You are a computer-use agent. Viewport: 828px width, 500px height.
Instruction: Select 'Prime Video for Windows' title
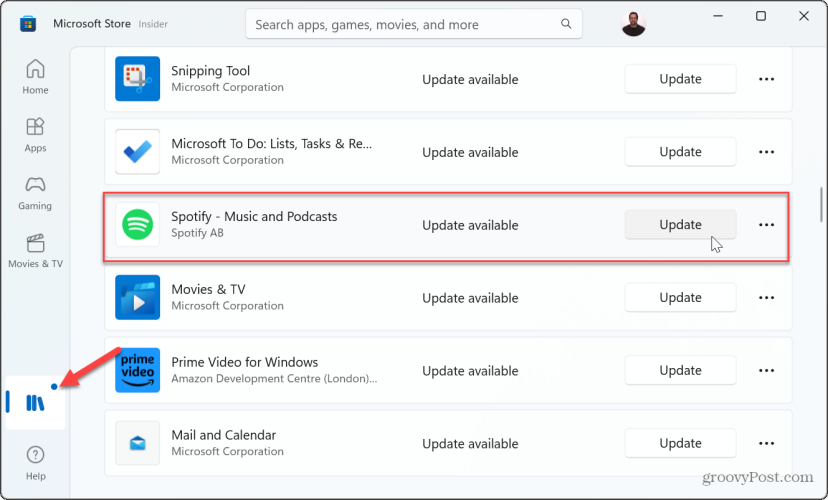pos(244,362)
